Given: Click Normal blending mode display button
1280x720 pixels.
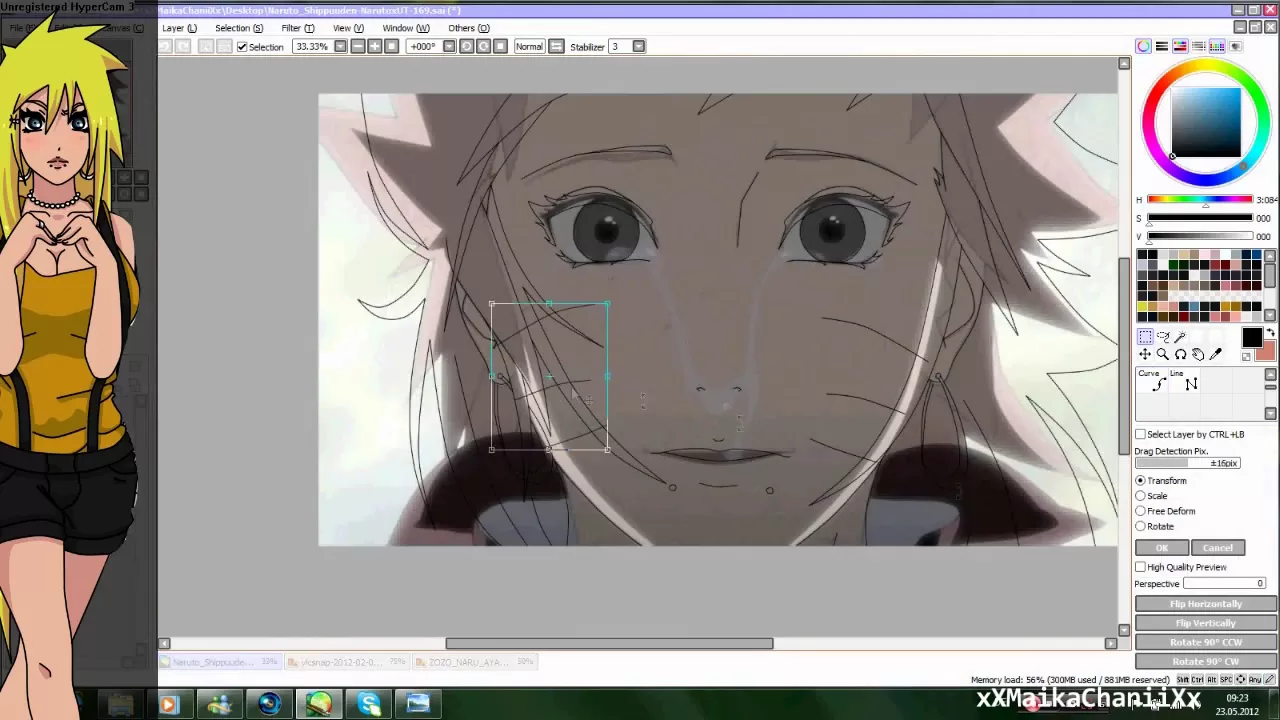Looking at the screenshot, I should tap(529, 46).
